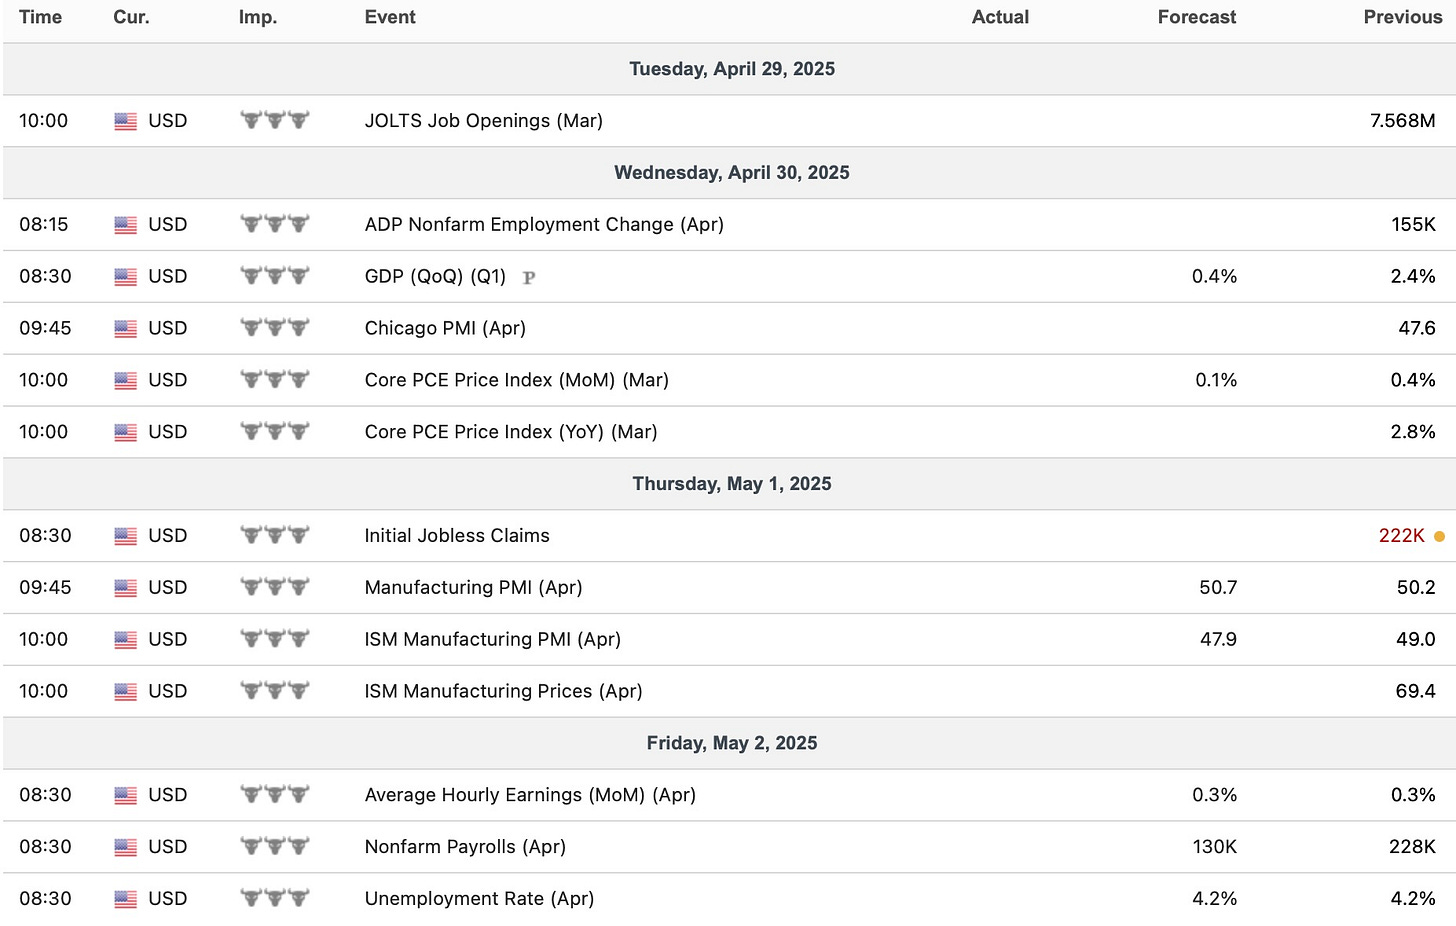
Task: Open the Average Hourly Earnings (MoM) event
Action: (x=530, y=795)
